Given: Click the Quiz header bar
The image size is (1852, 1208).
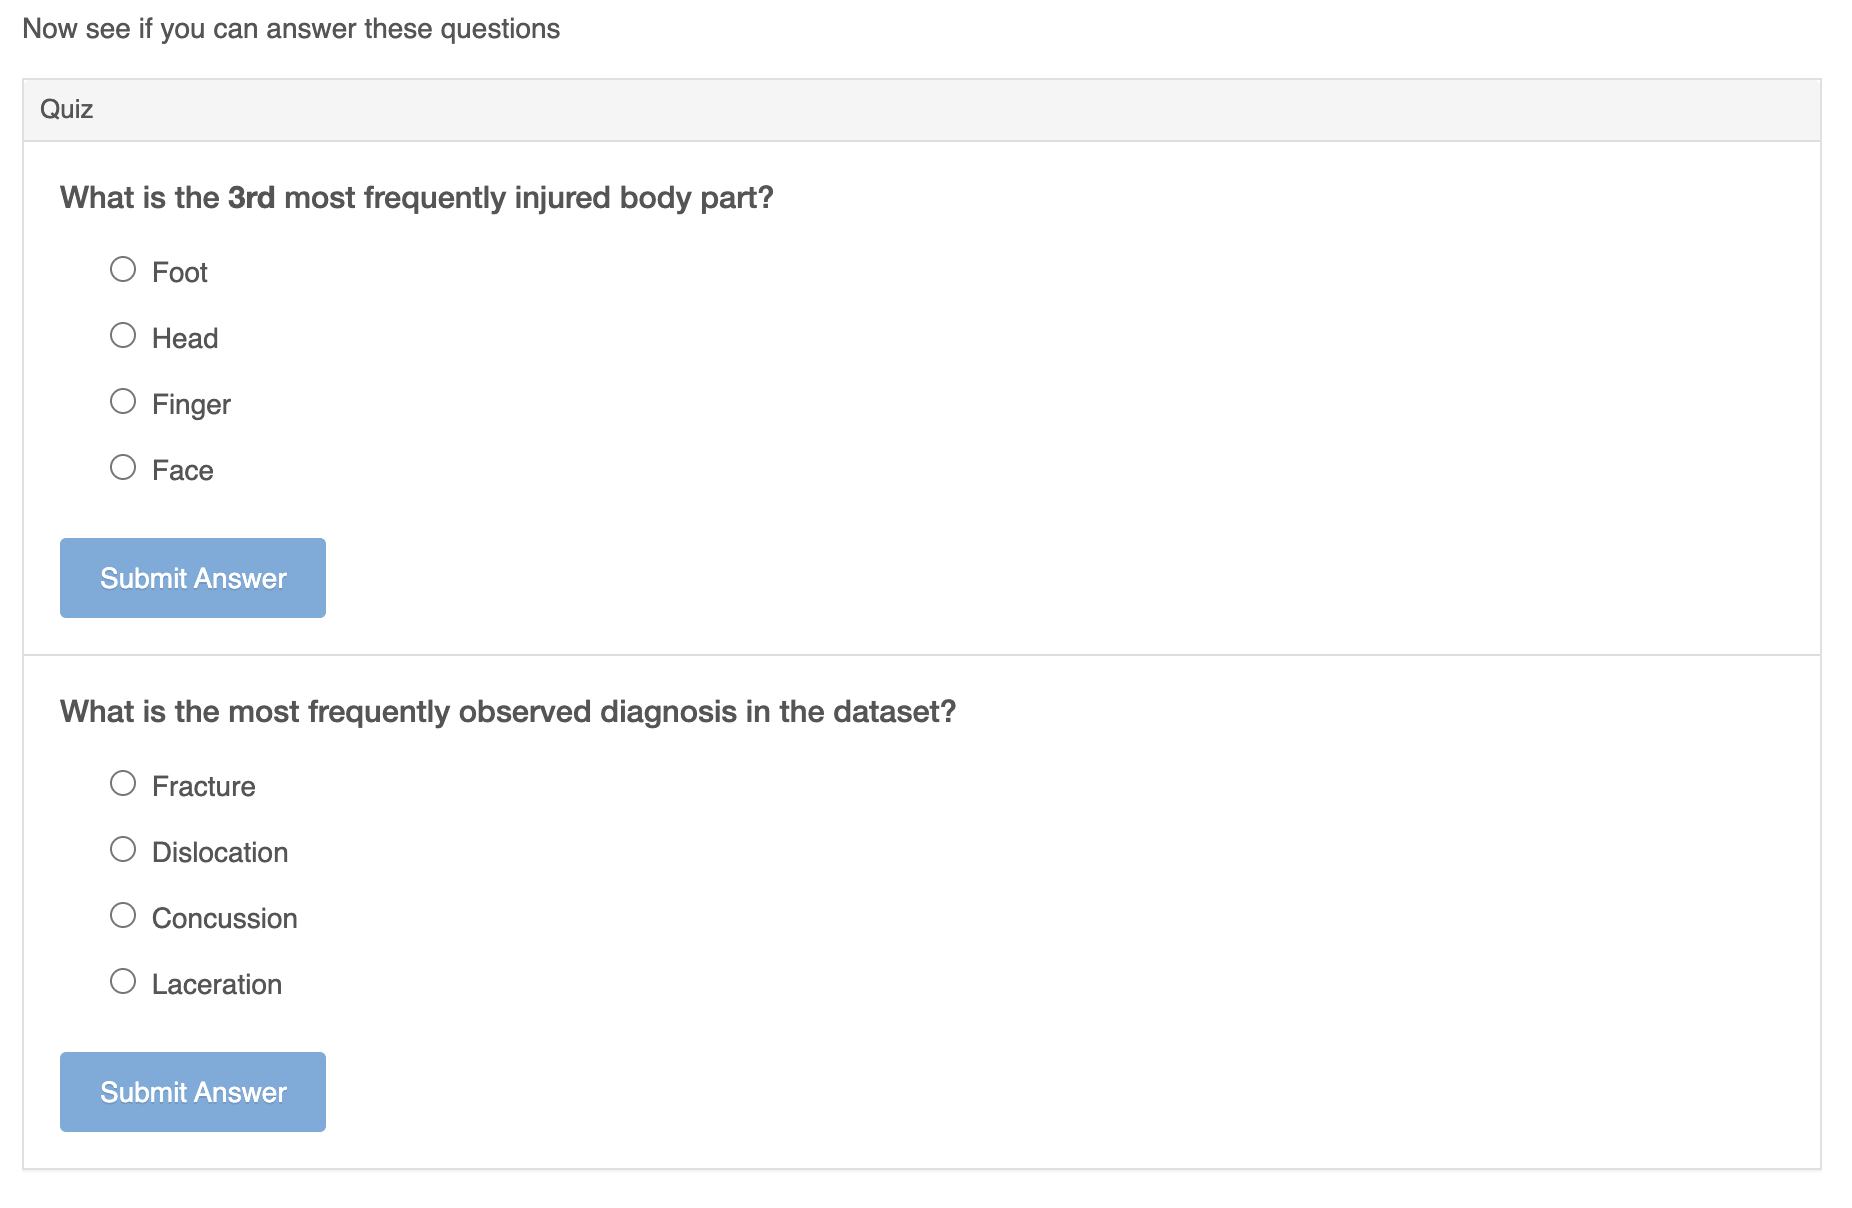Looking at the screenshot, I should point(66,109).
